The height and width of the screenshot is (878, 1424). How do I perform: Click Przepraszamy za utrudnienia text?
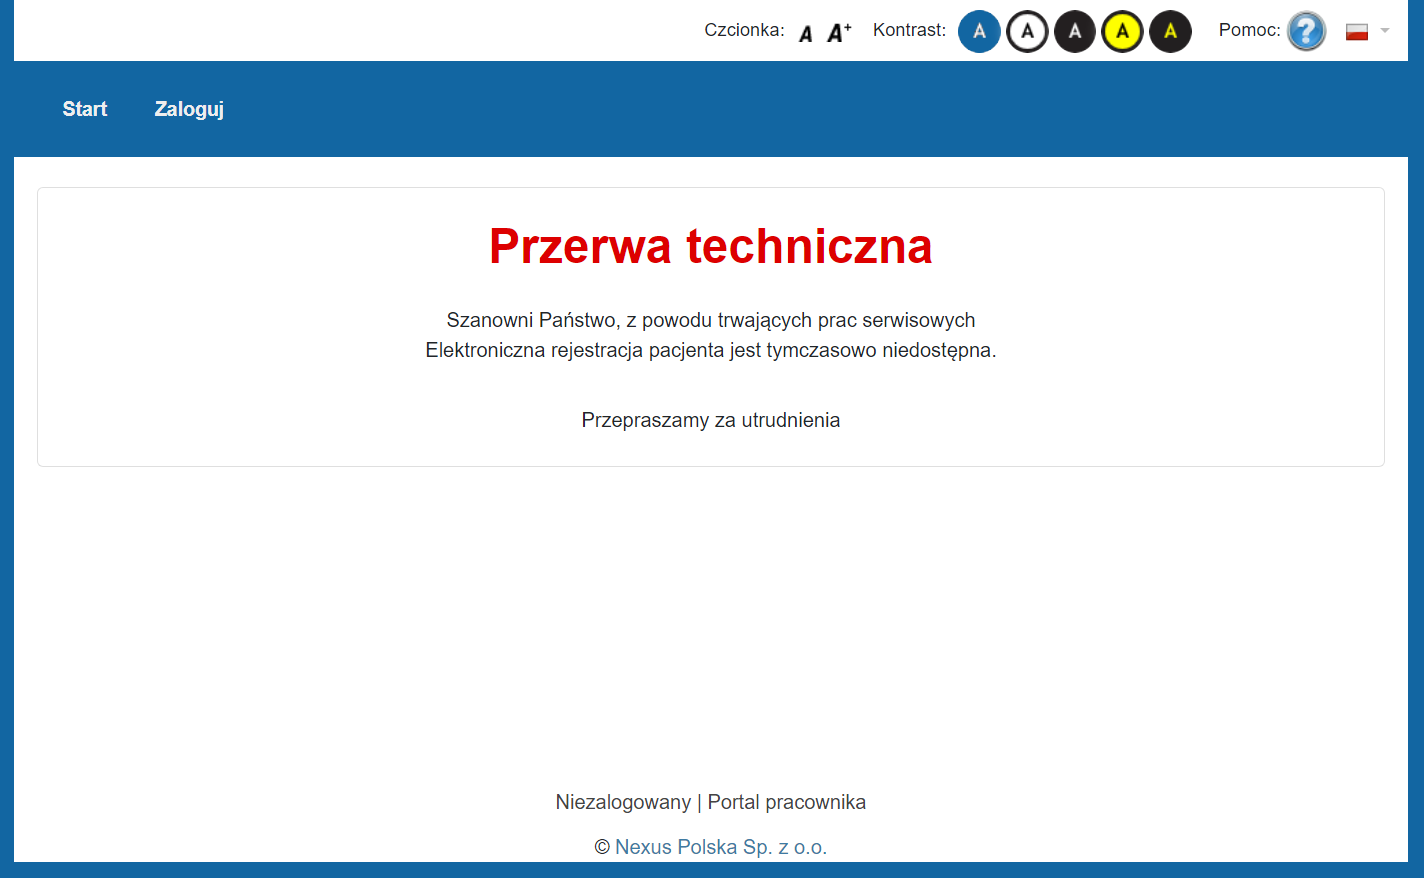pyautogui.click(x=711, y=420)
